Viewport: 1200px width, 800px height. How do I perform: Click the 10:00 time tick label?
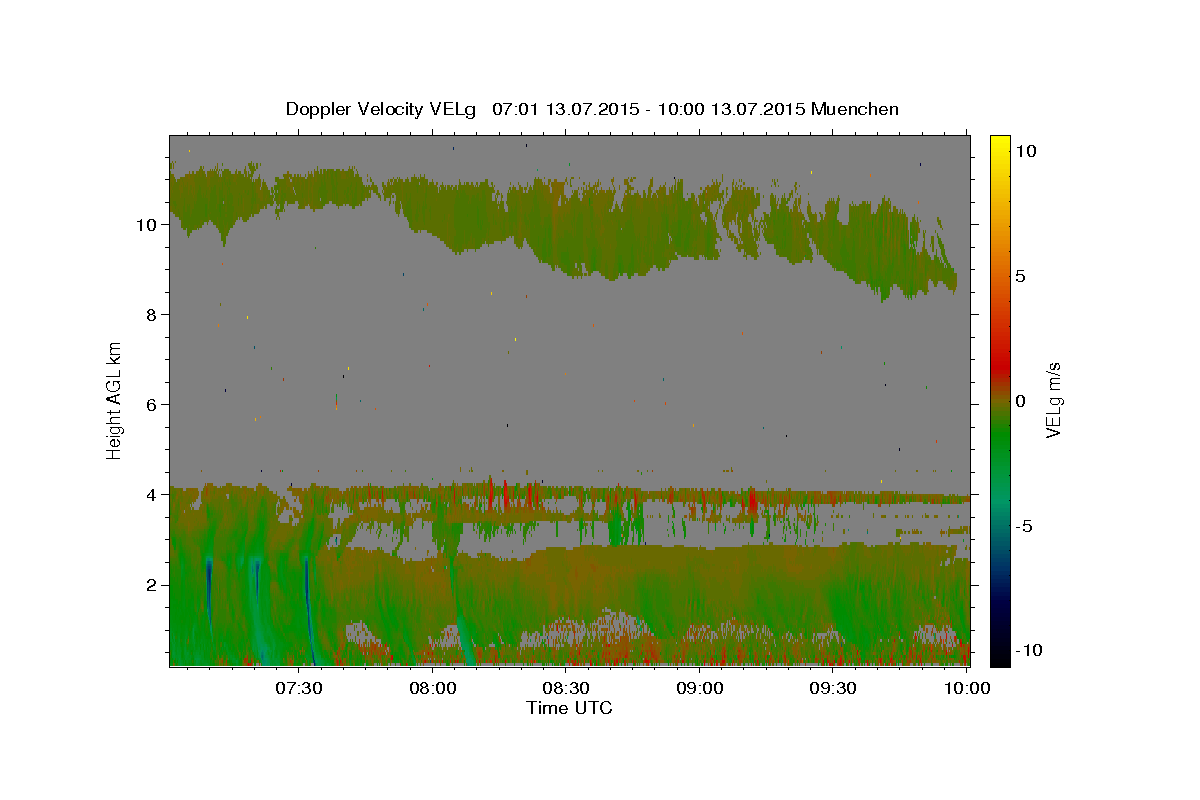tap(967, 688)
